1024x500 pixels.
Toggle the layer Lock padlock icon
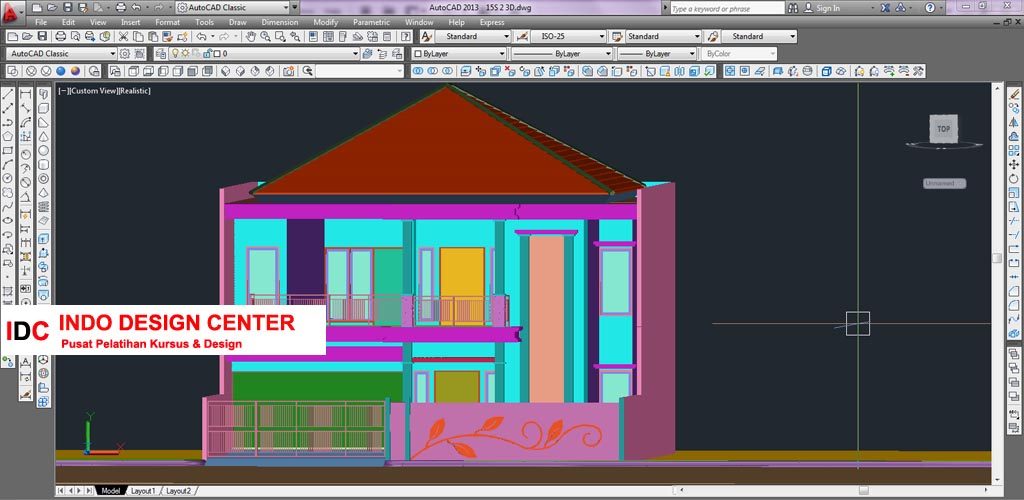(206, 54)
